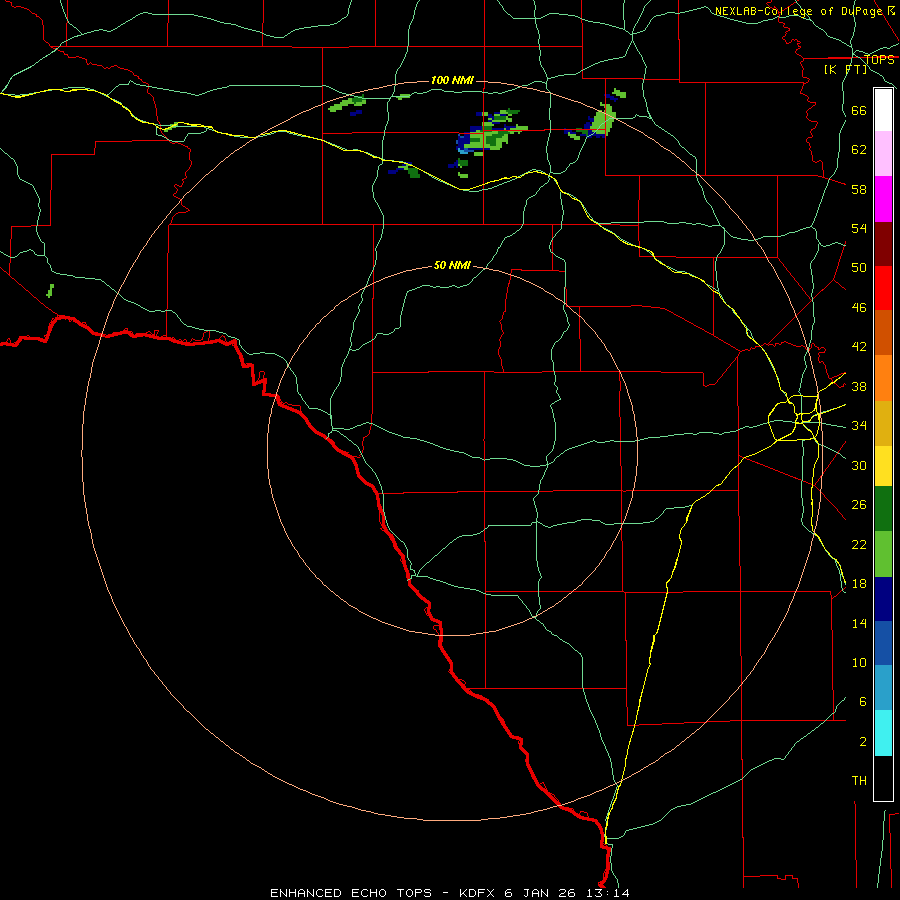This screenshot has height=900, width=900.
Task: Select the dark orange legend swatch
Action: [x=883, y=332]
